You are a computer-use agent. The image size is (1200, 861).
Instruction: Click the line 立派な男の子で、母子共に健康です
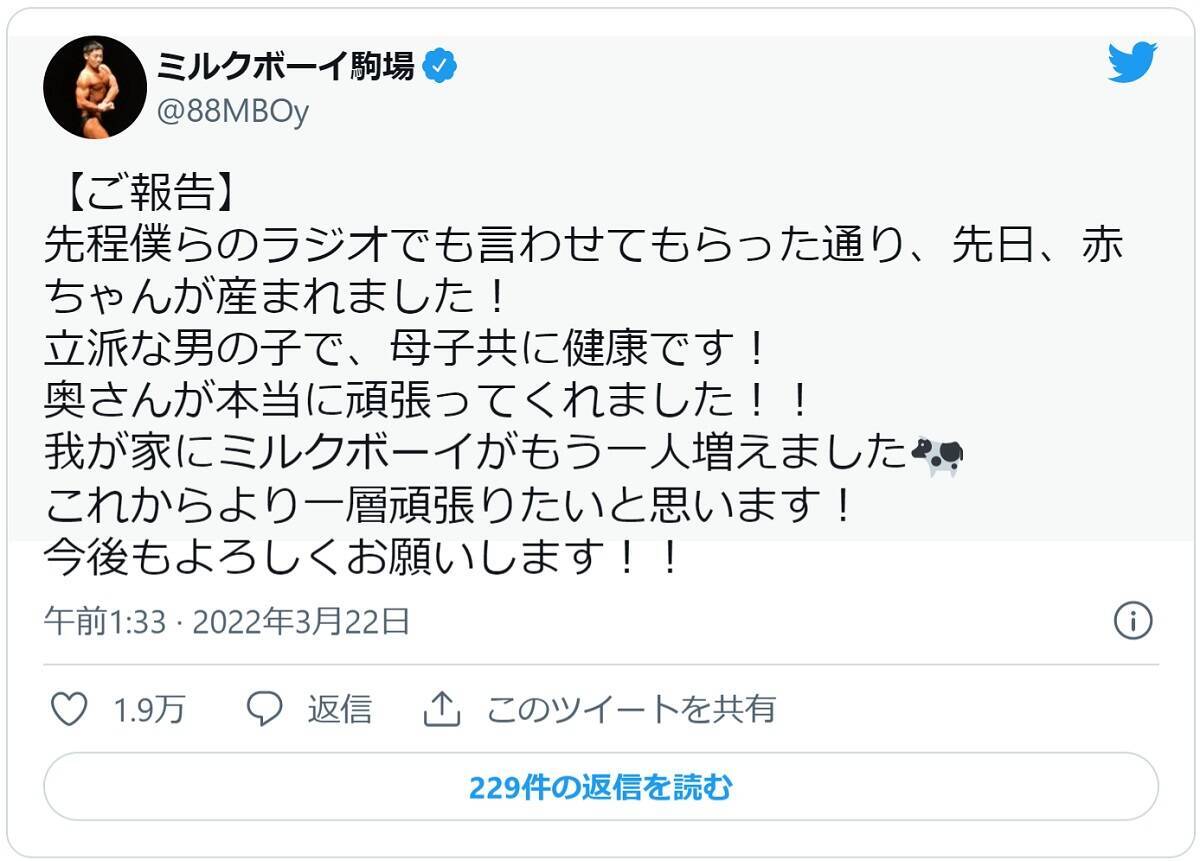[405, 349]
